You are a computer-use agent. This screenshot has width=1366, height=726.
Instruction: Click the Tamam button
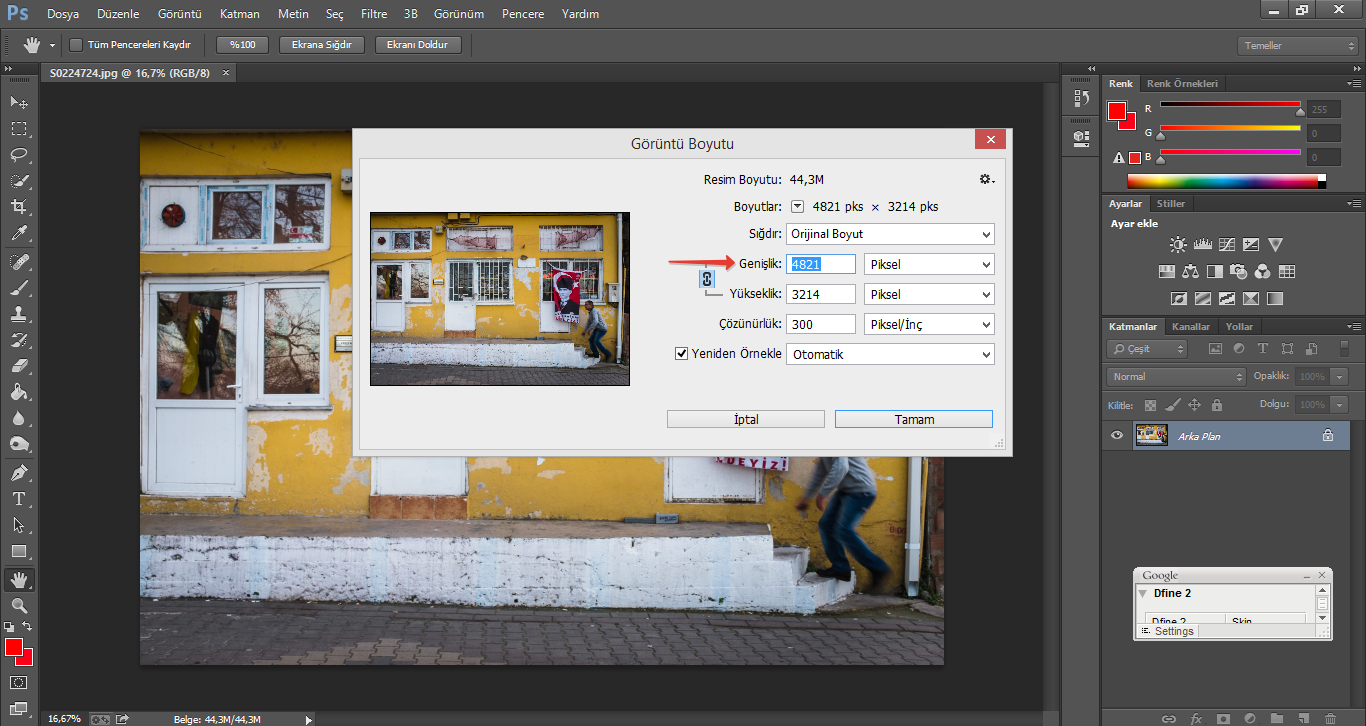click(913, 419)
